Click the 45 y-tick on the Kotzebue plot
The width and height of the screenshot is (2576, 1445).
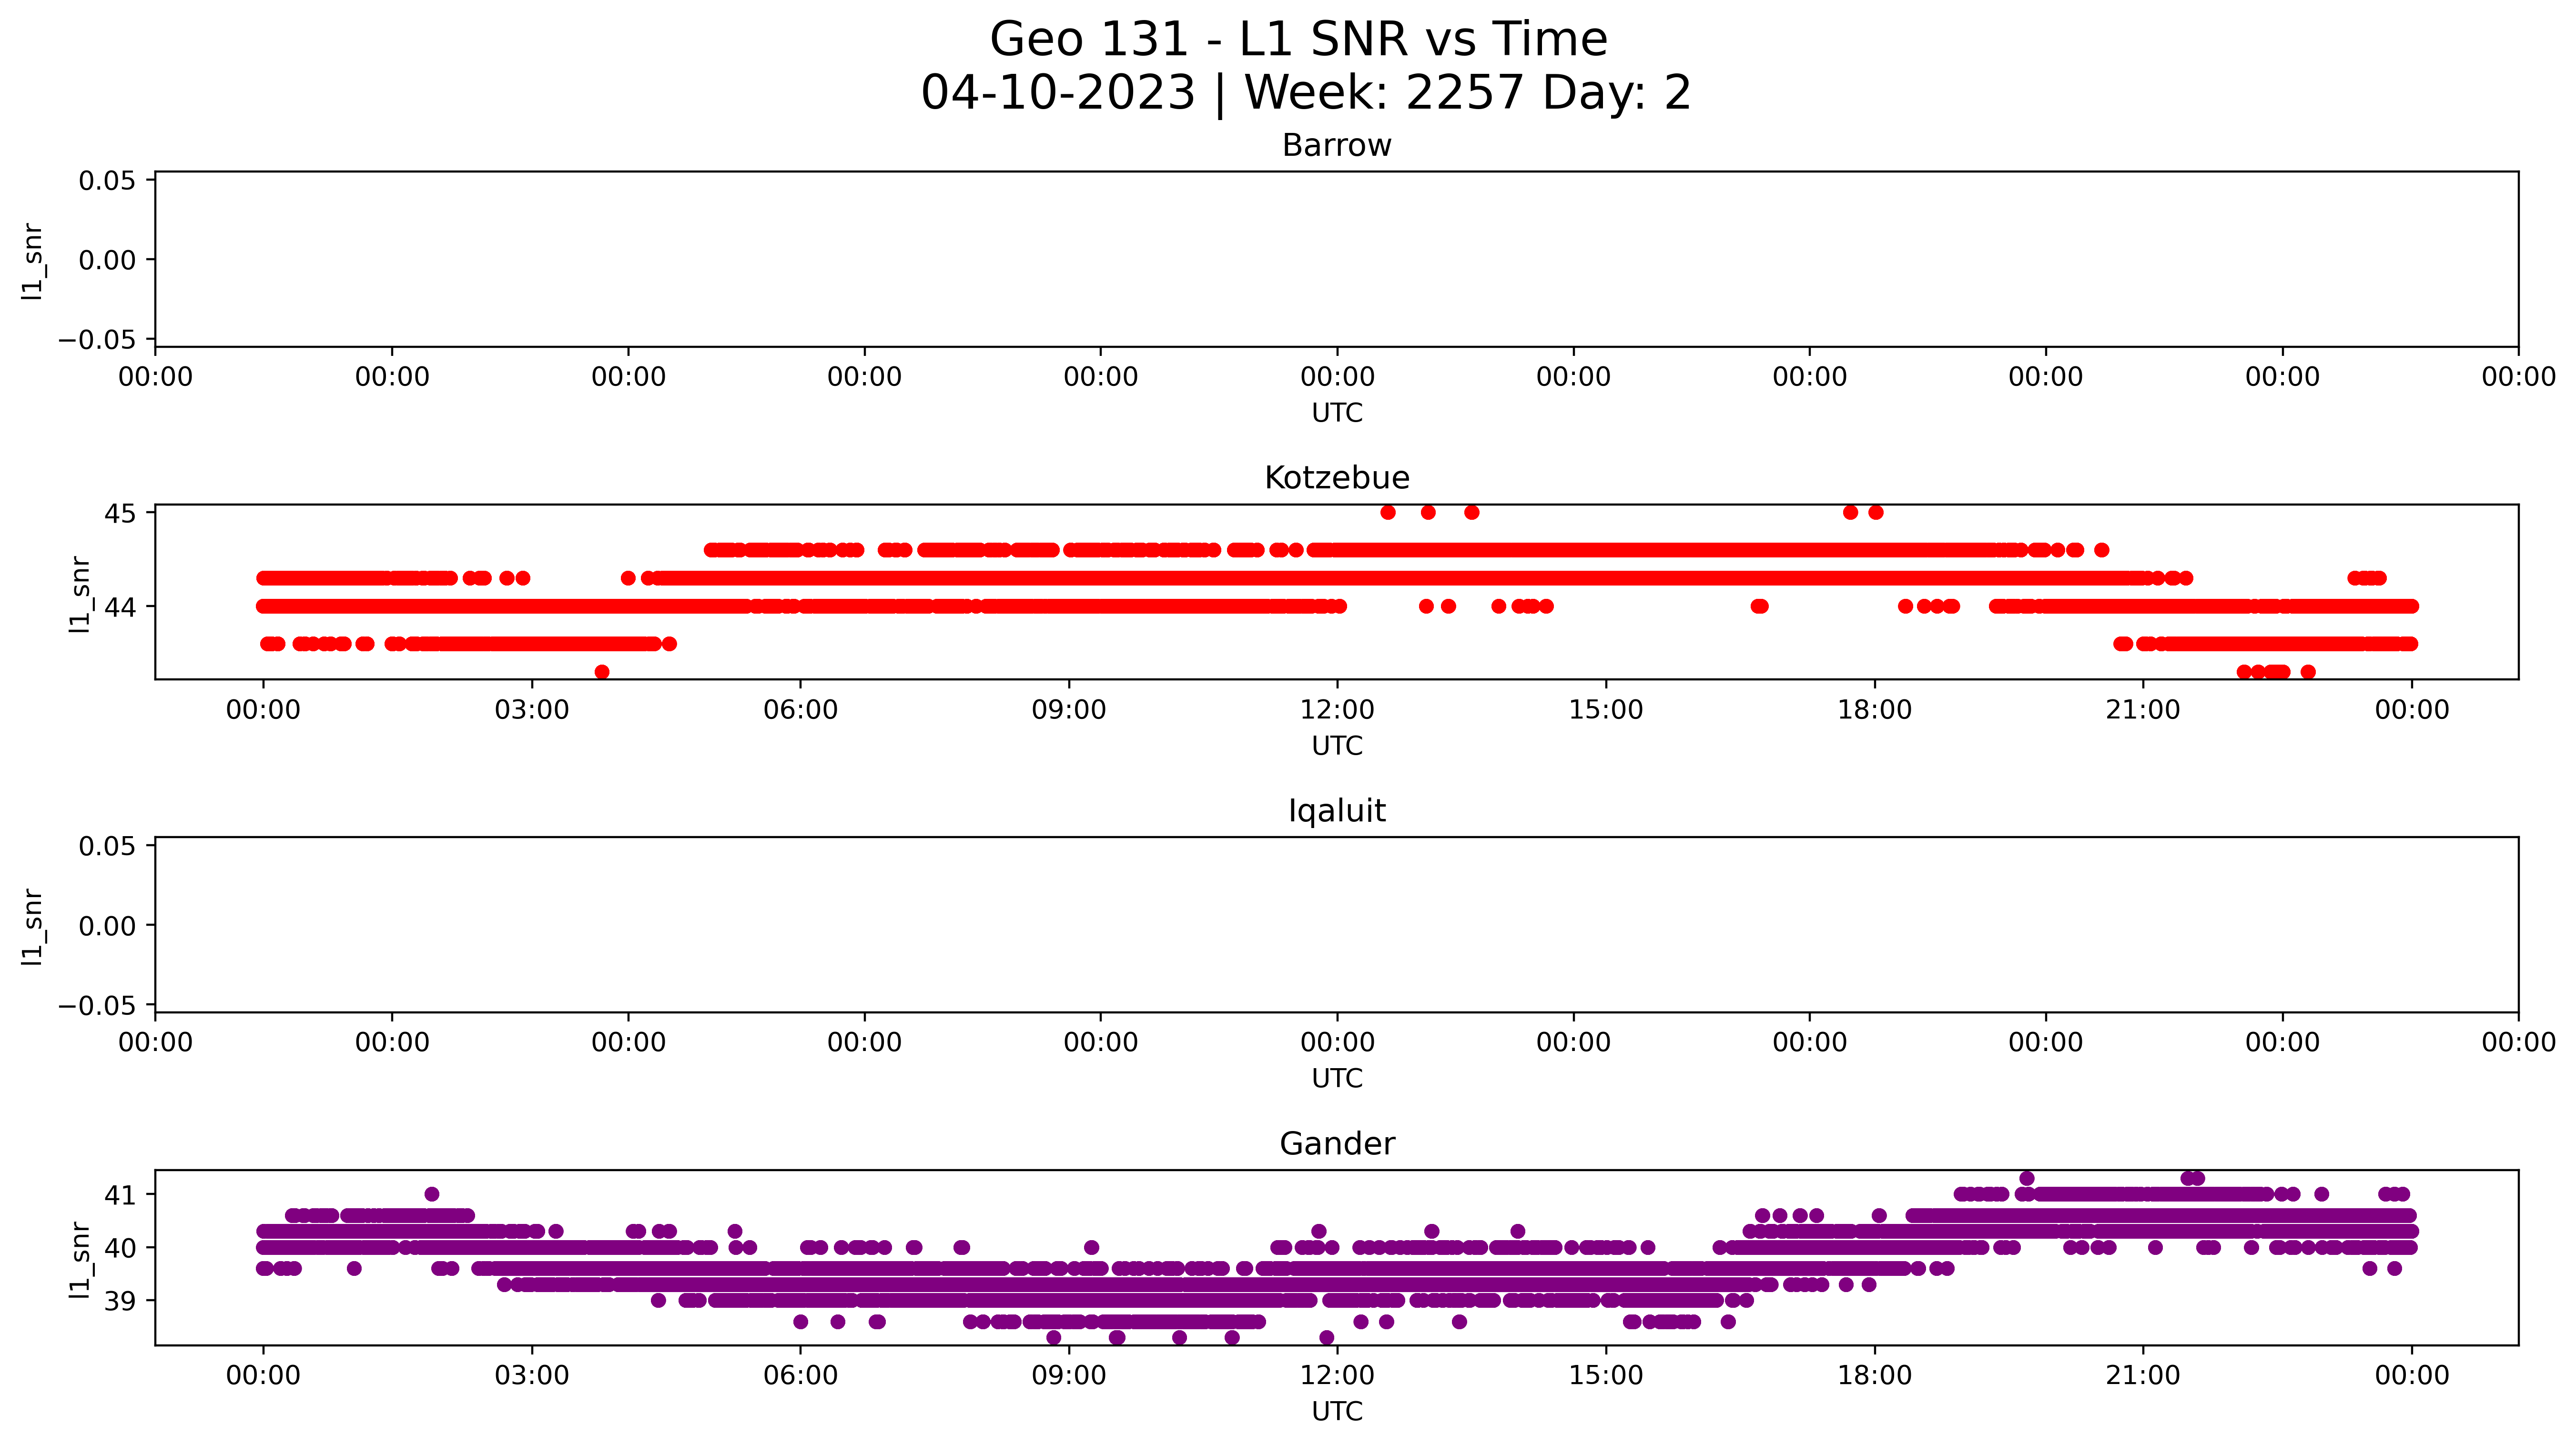120,513
